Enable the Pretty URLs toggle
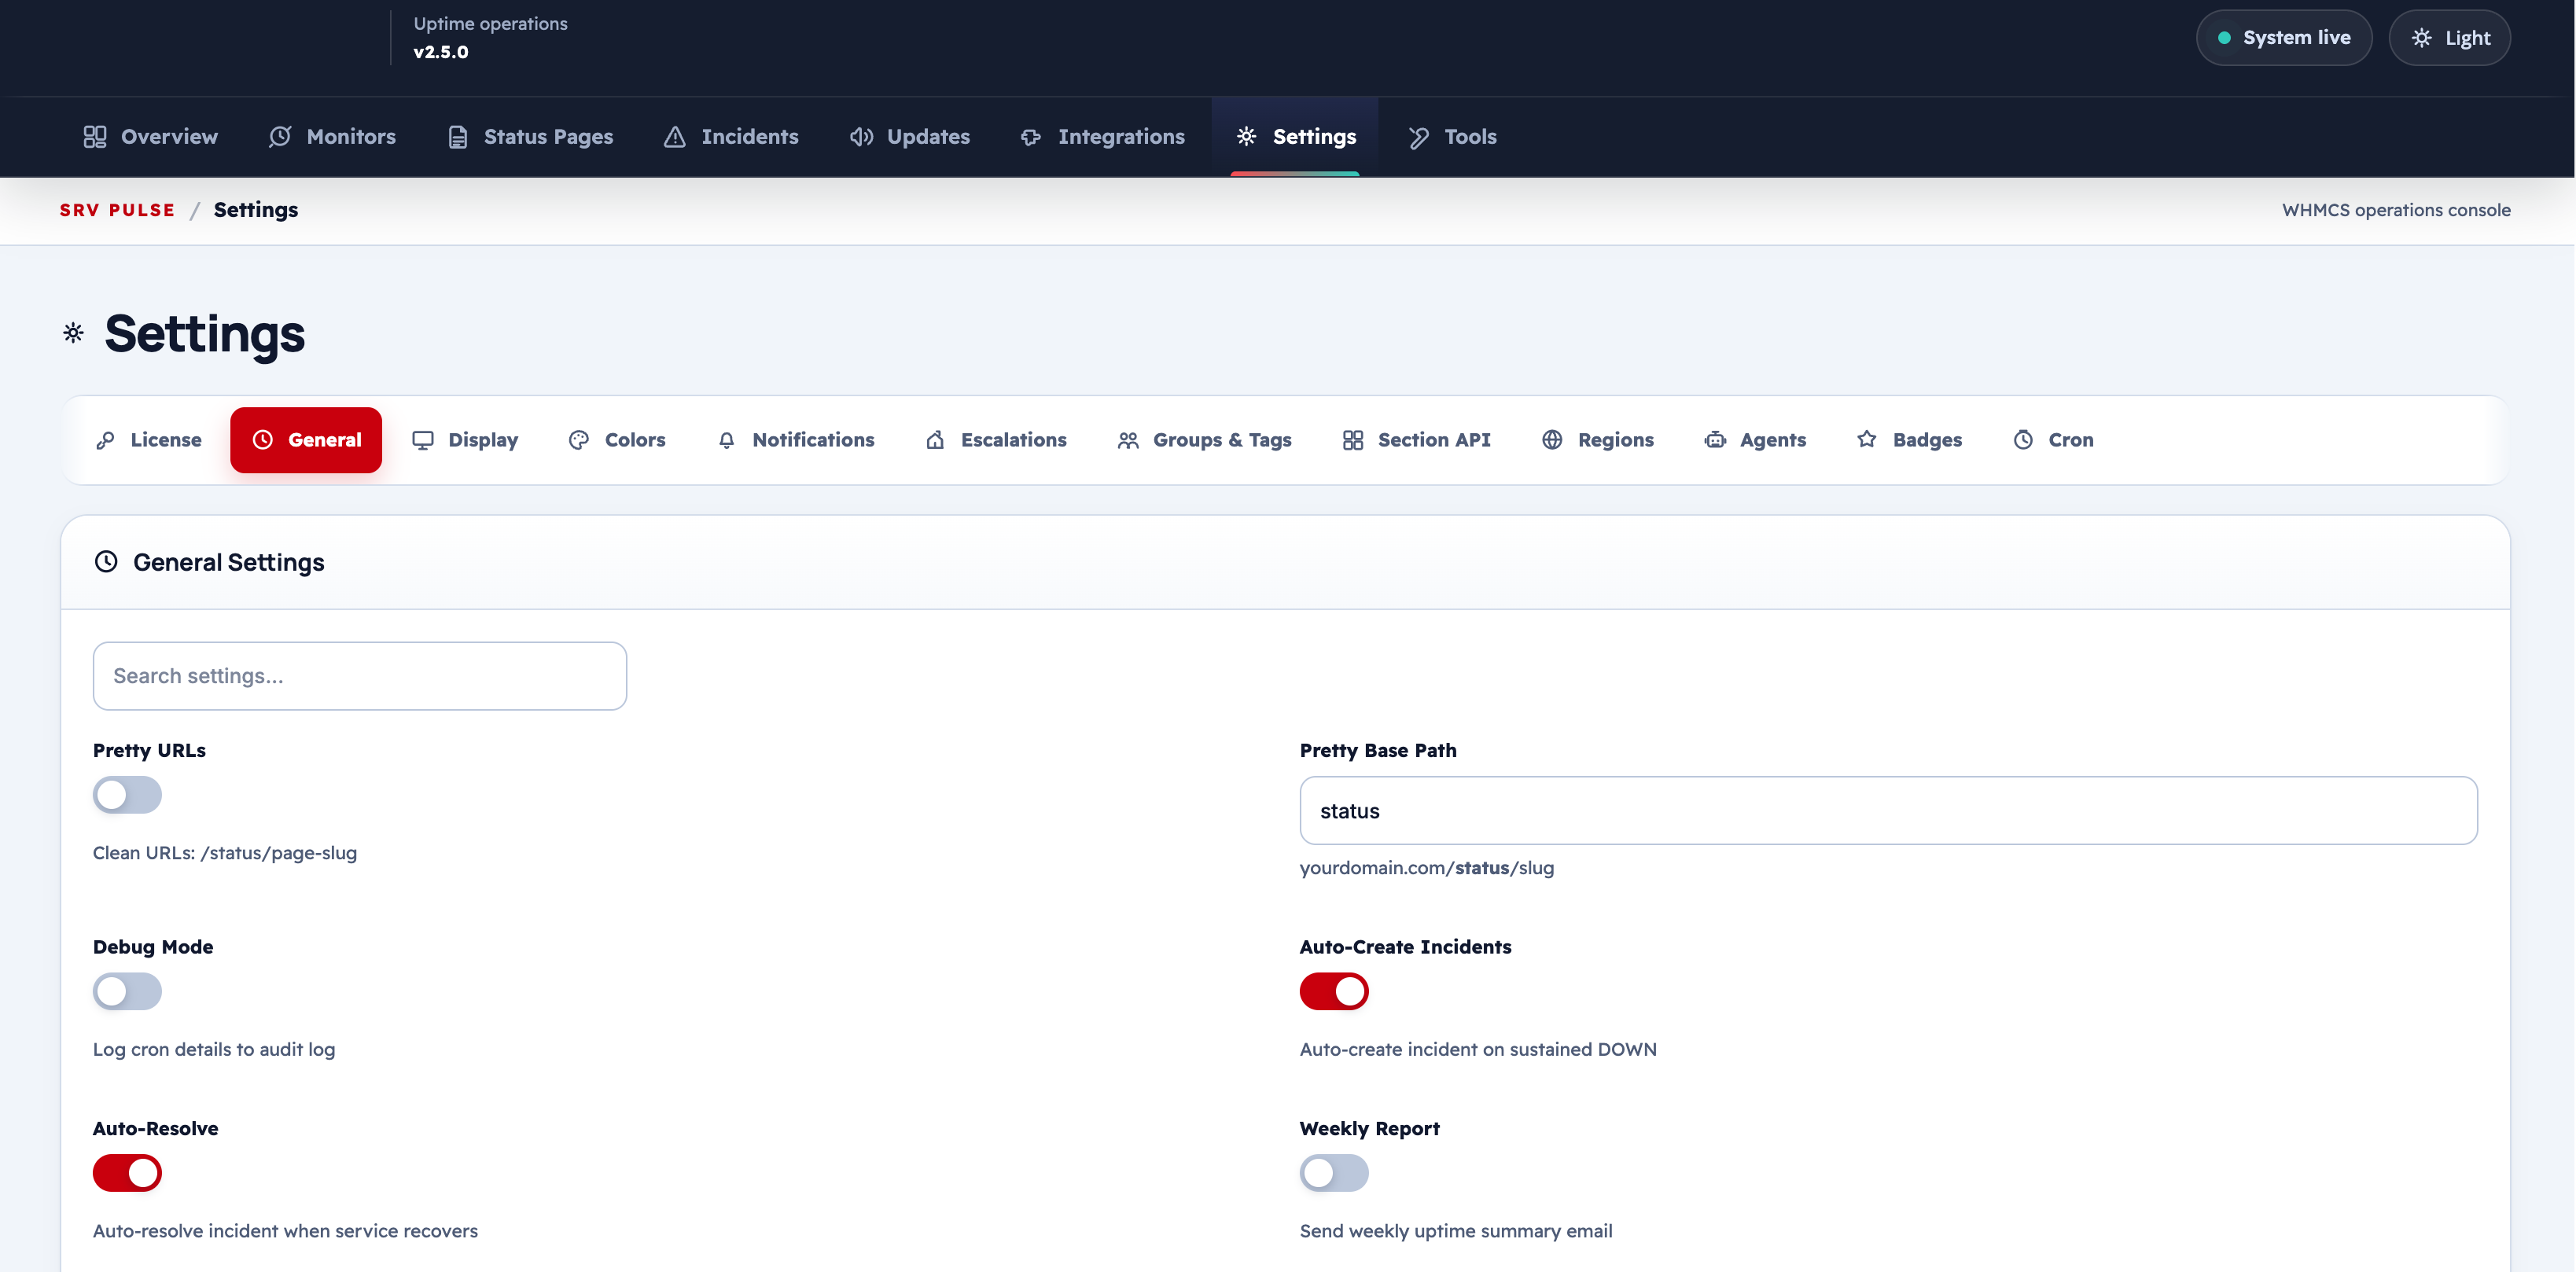The width and height of the screenshot is (2576, 1272). (x=127, y=795)
